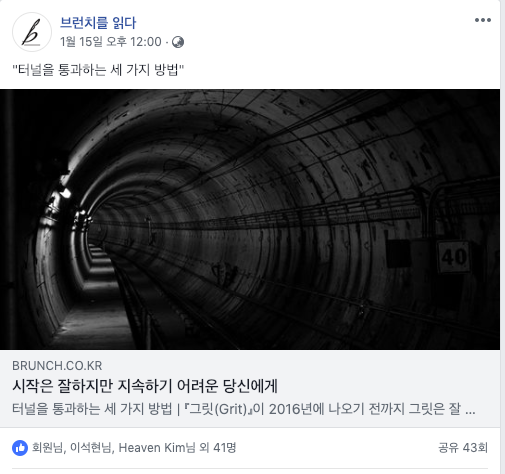Show the 외 41명 other reactors list
The image size is (505, 474).
coord(218,448)
